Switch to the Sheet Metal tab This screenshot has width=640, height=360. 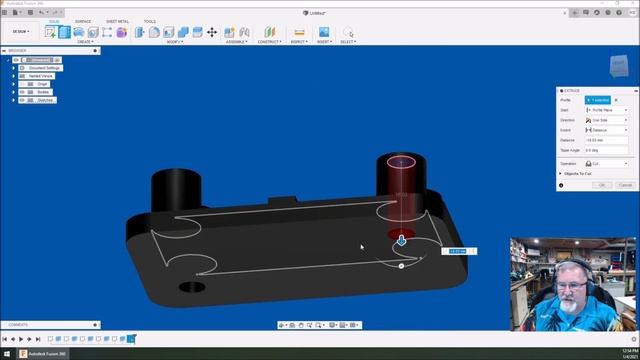[117, 21]
